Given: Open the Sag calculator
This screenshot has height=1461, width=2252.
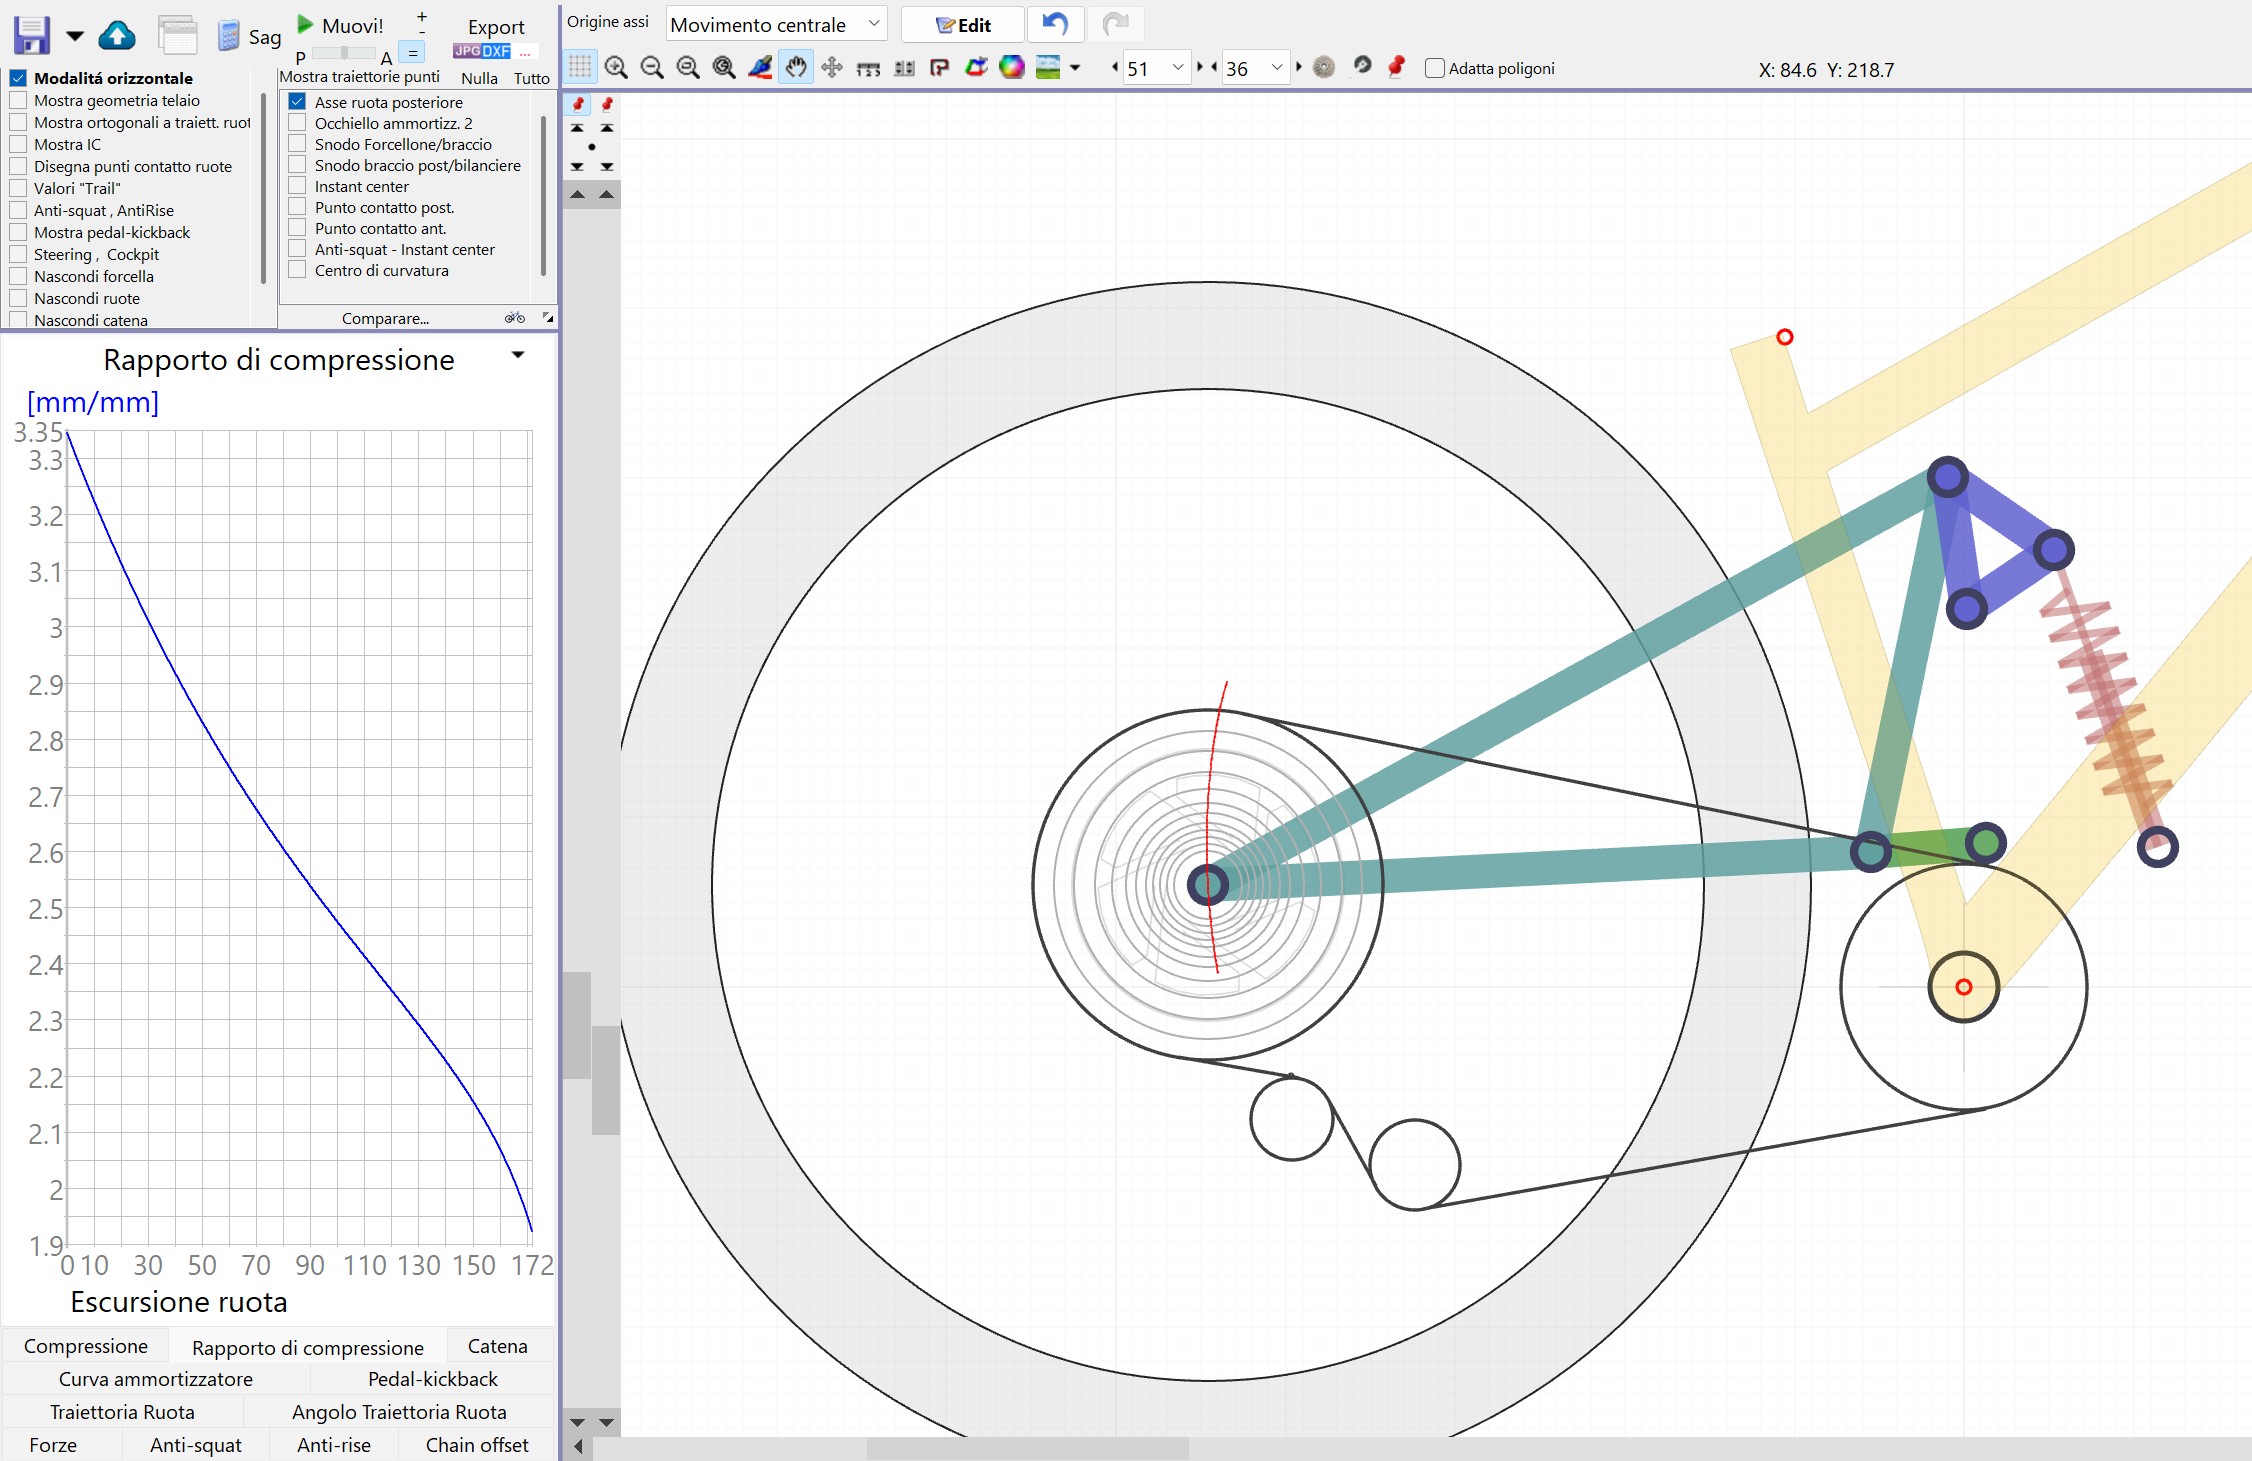Looking at the screenshot, I should (x=249, y=37).
